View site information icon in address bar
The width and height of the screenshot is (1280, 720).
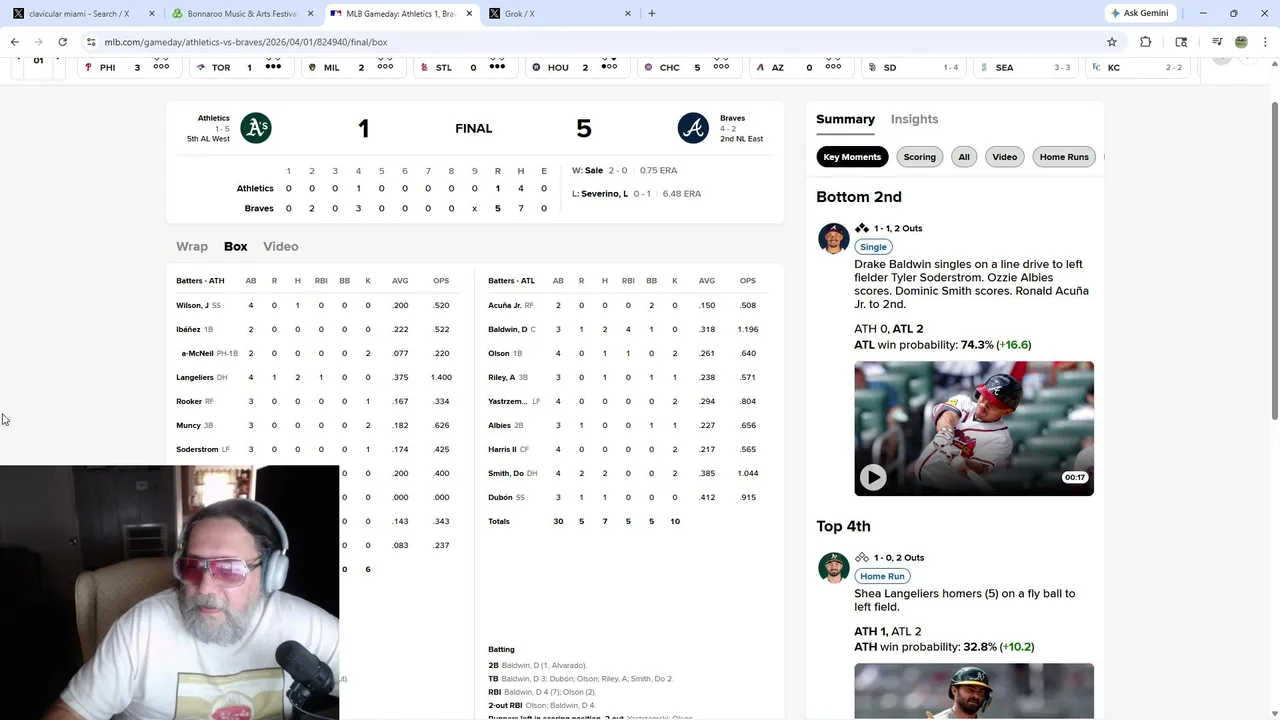pos(91,42)
